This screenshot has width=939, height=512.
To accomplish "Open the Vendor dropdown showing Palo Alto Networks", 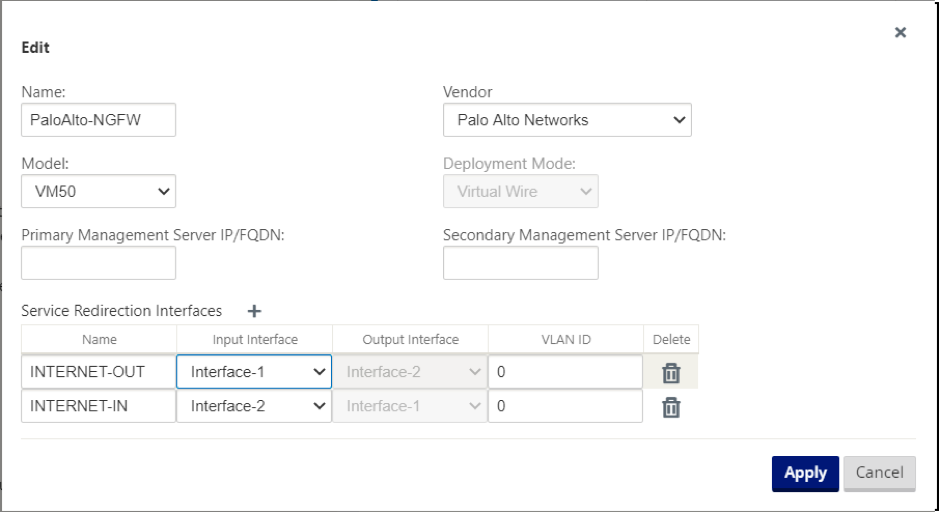I will [567, 120].
